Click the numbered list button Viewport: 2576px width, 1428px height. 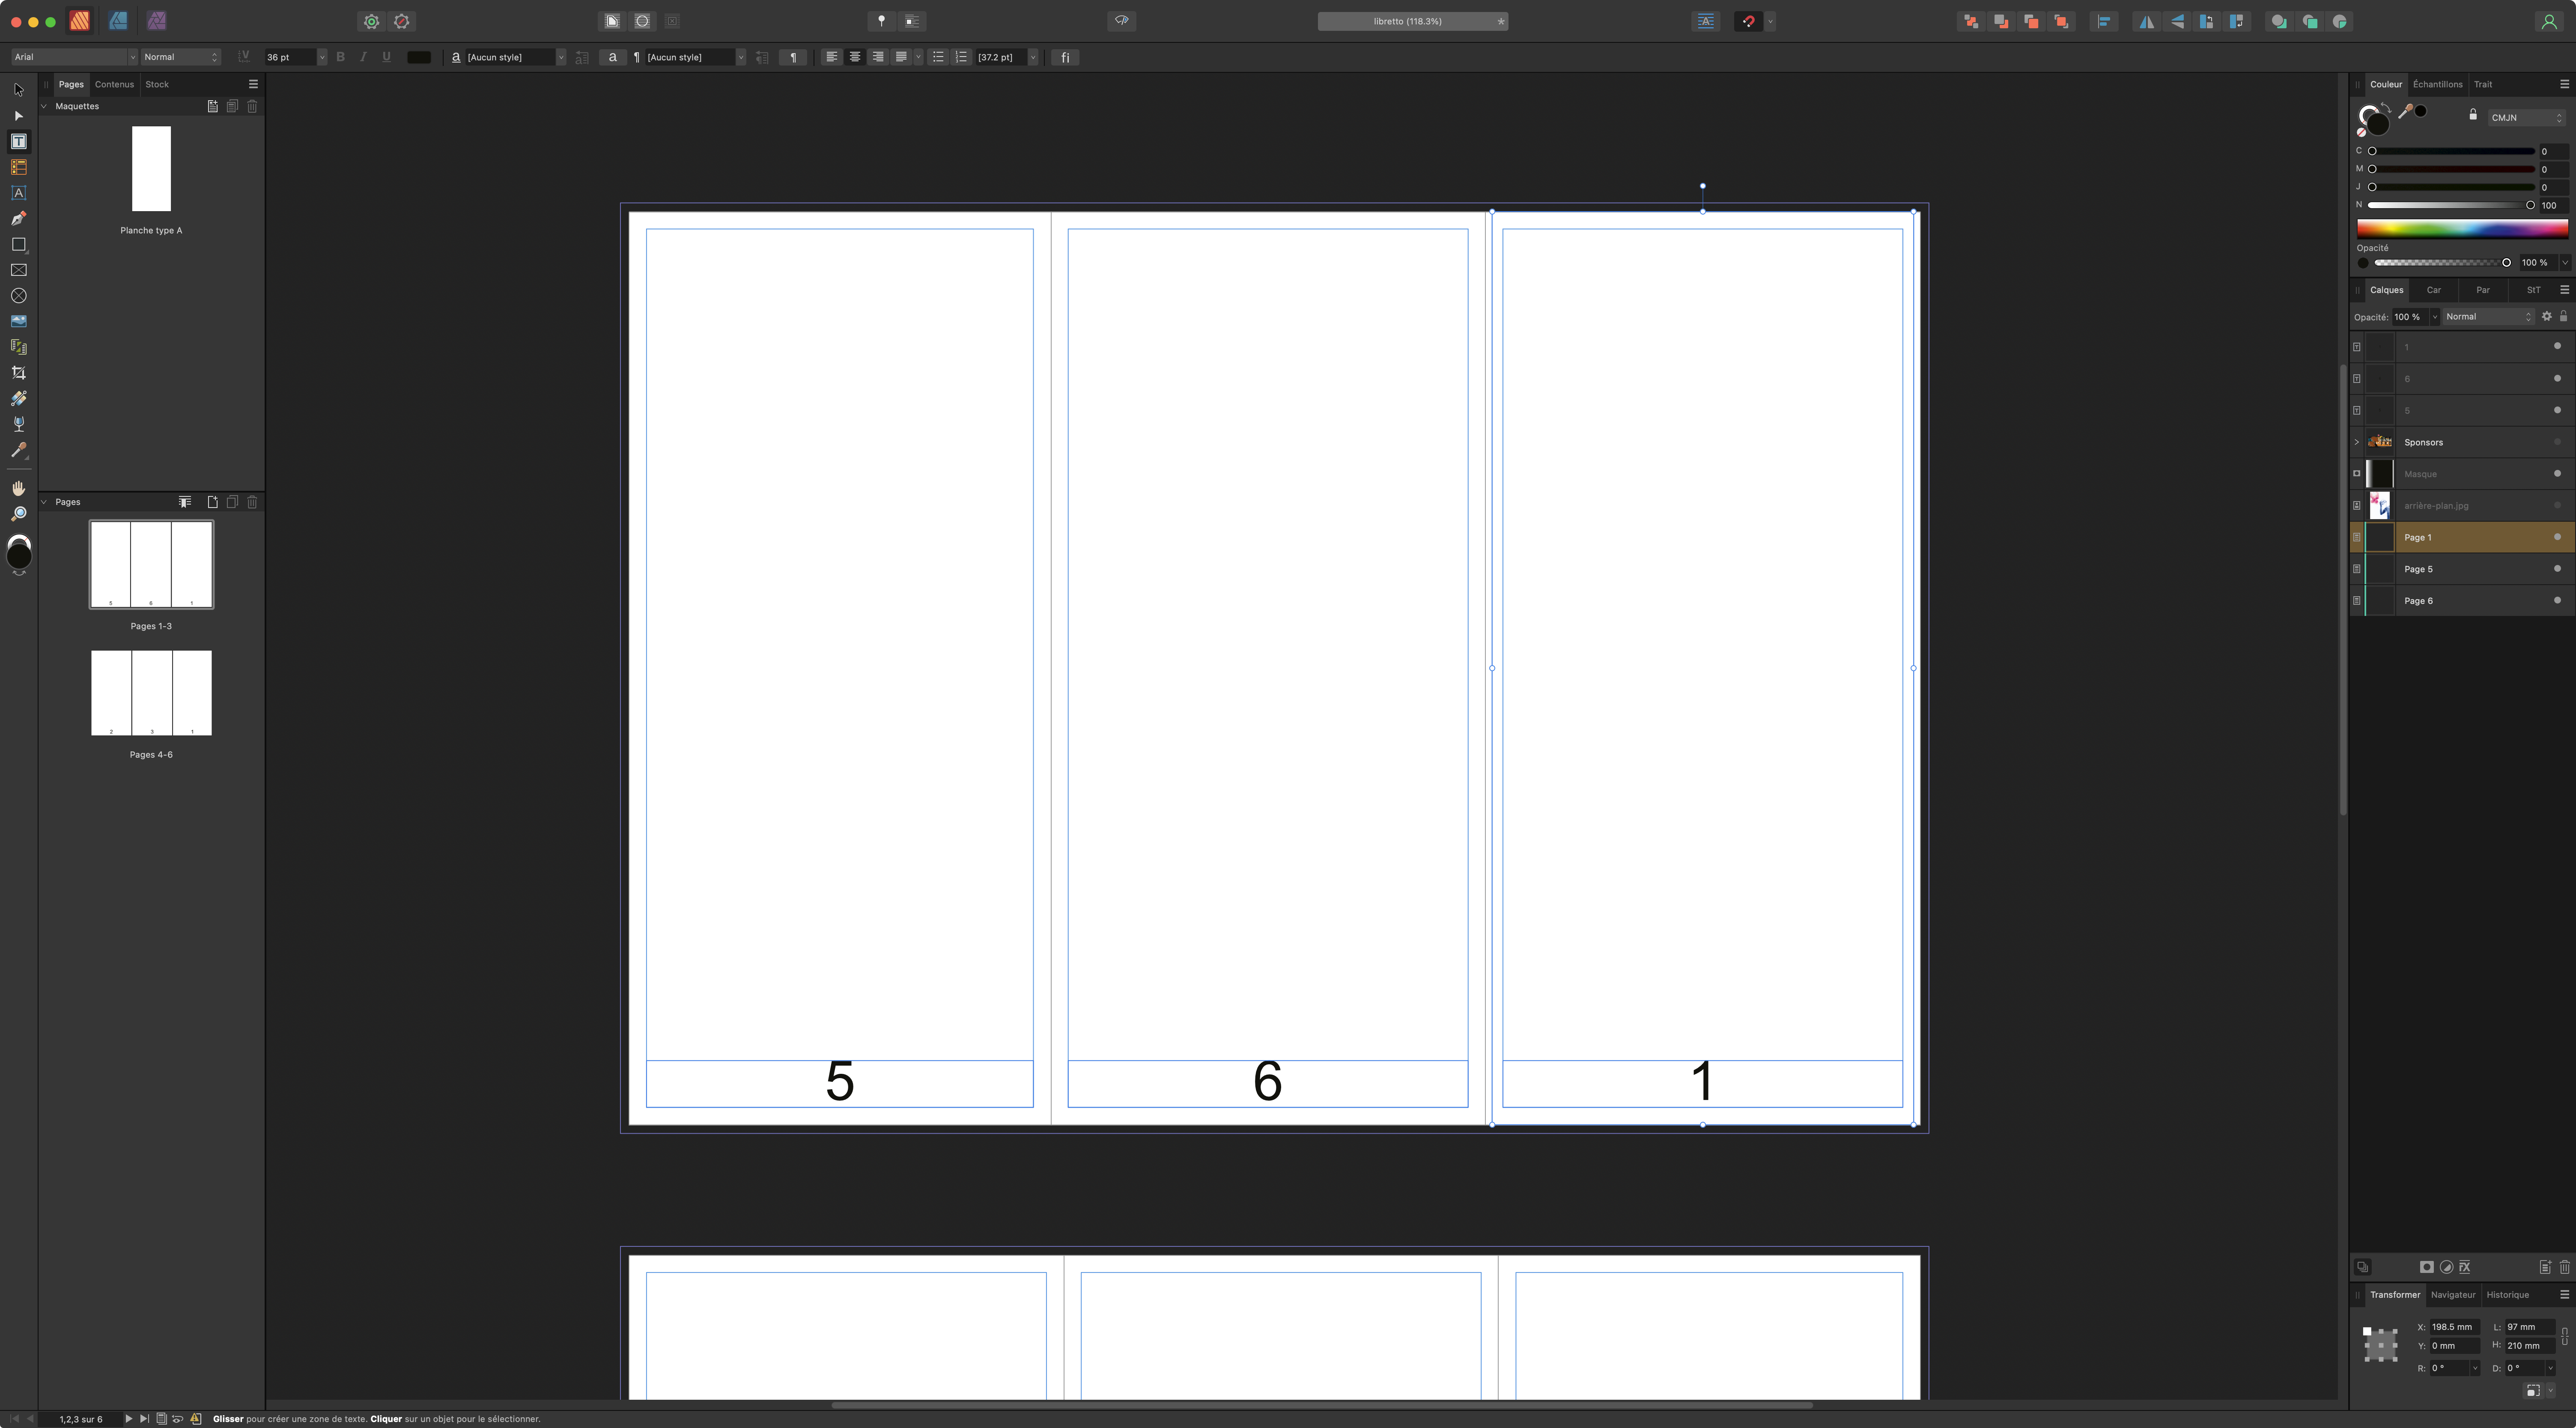click(x=961, y=57)
